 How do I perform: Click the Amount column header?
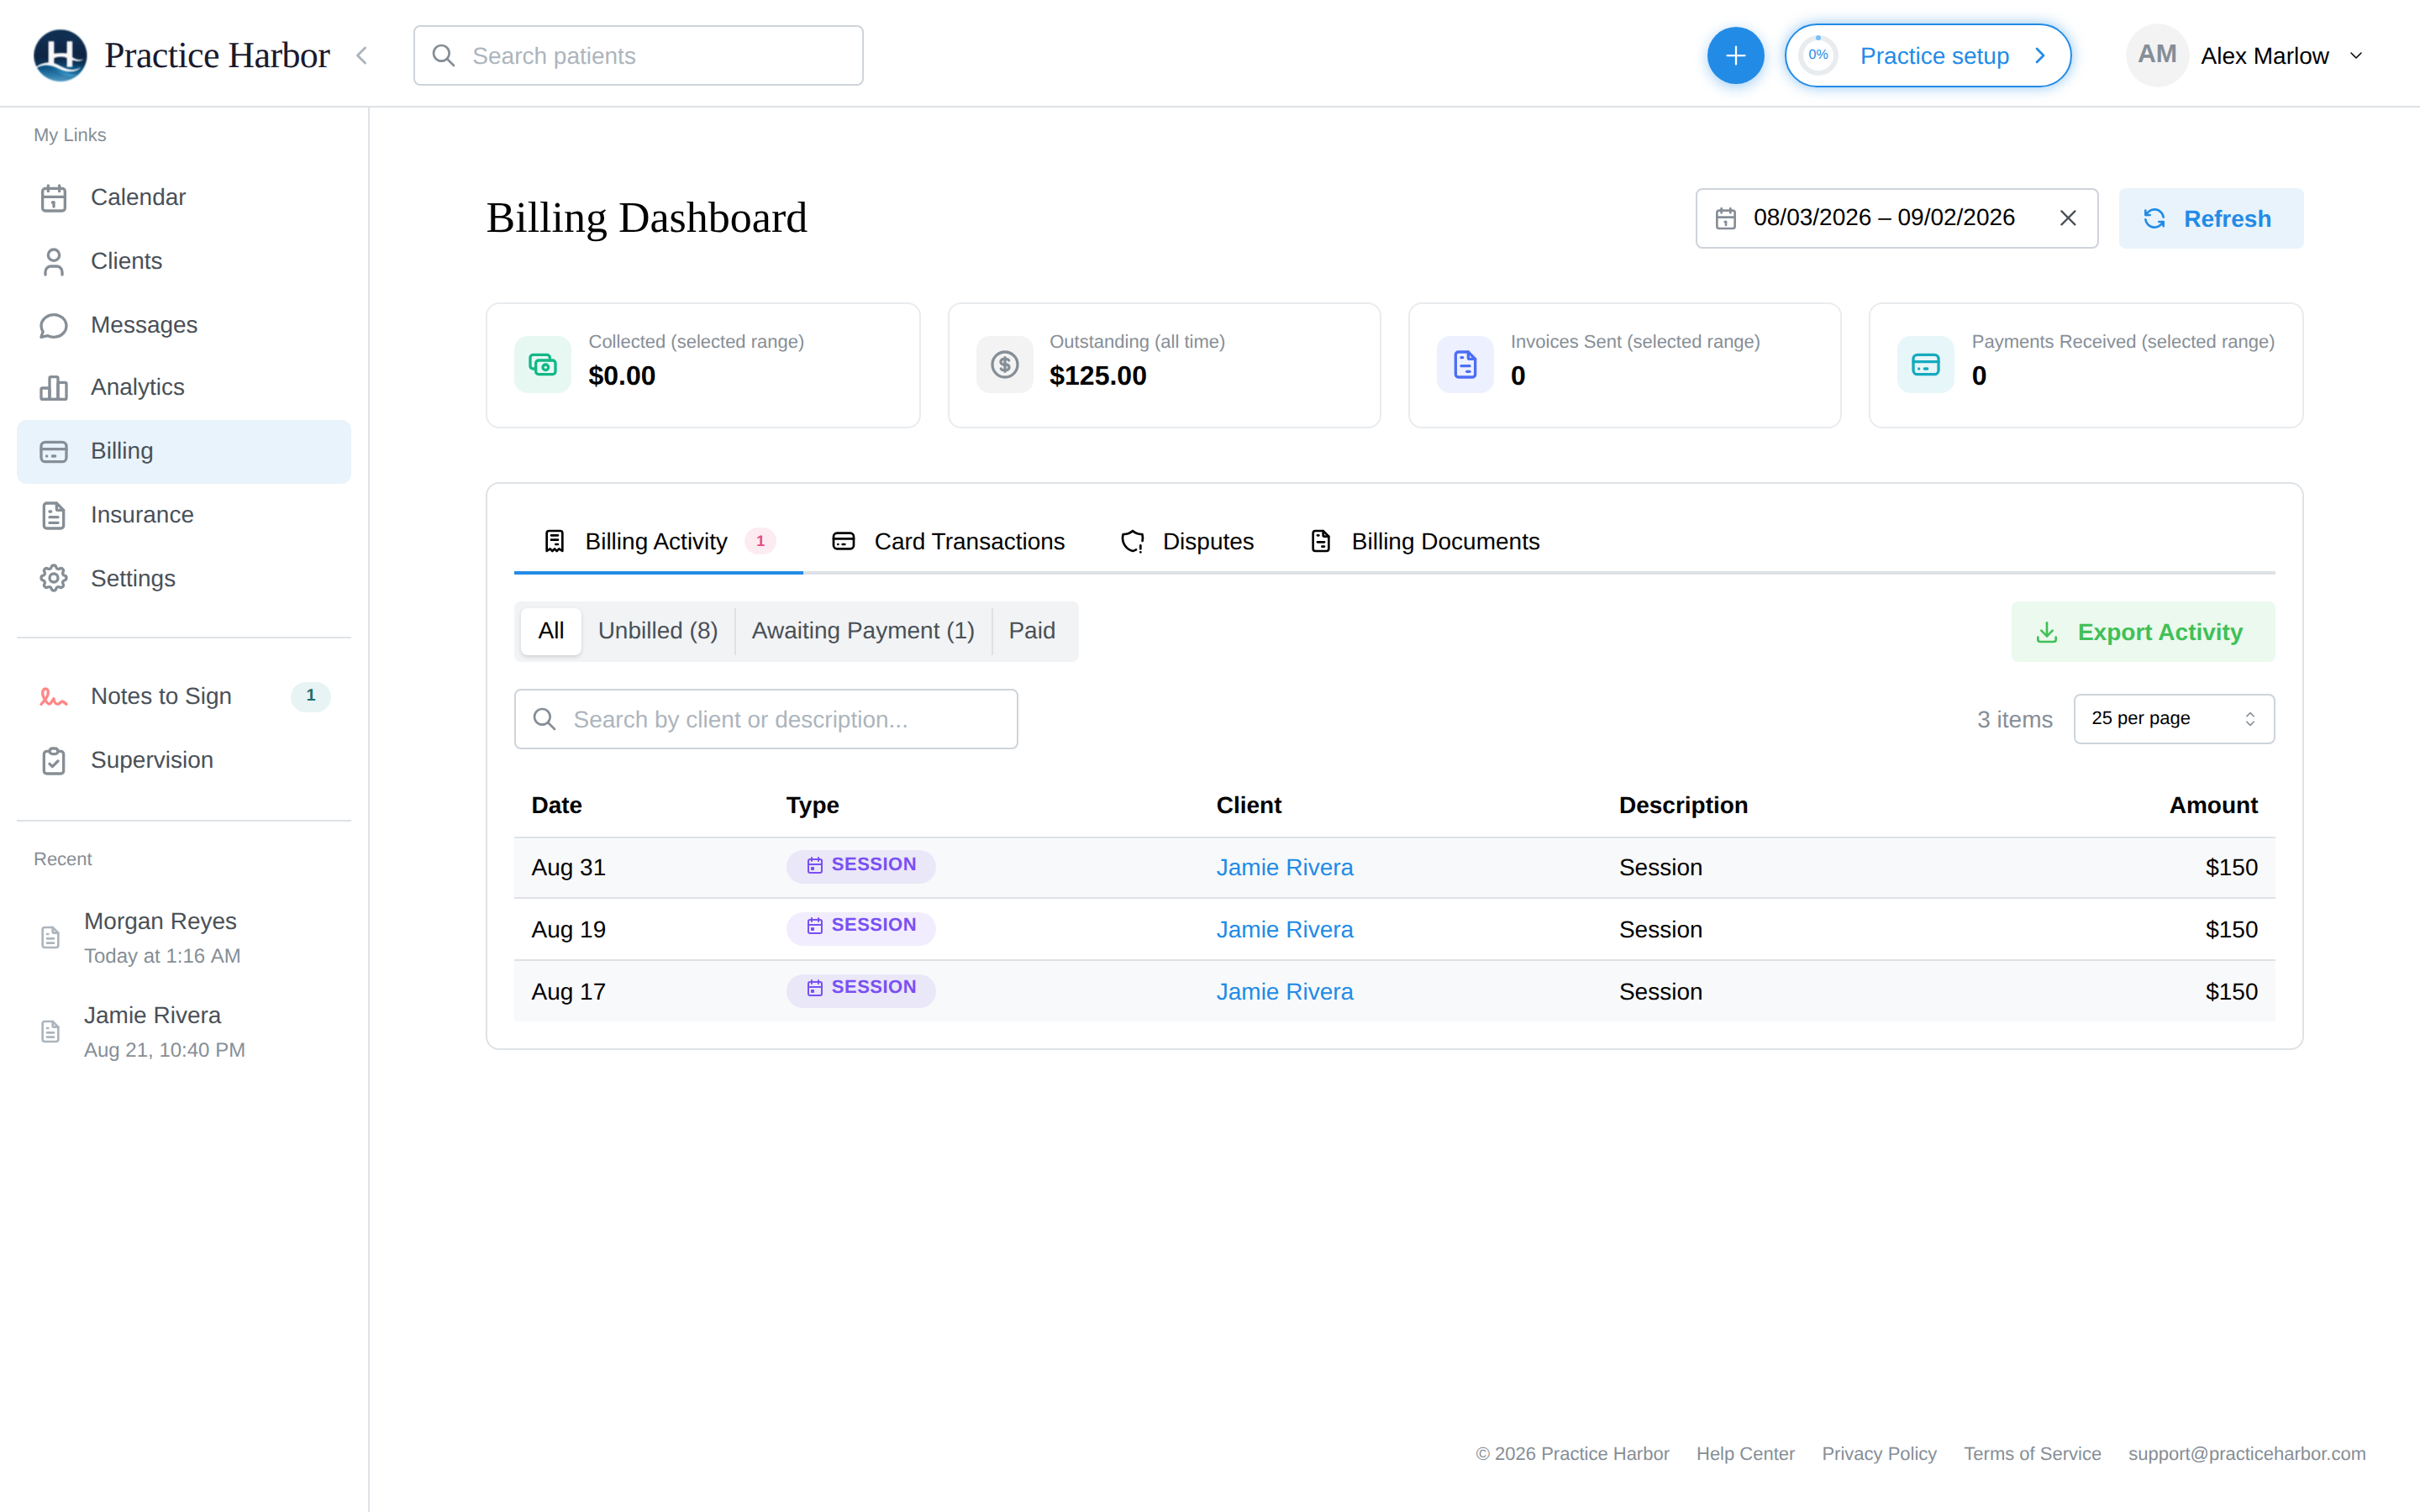(2213, 805)
